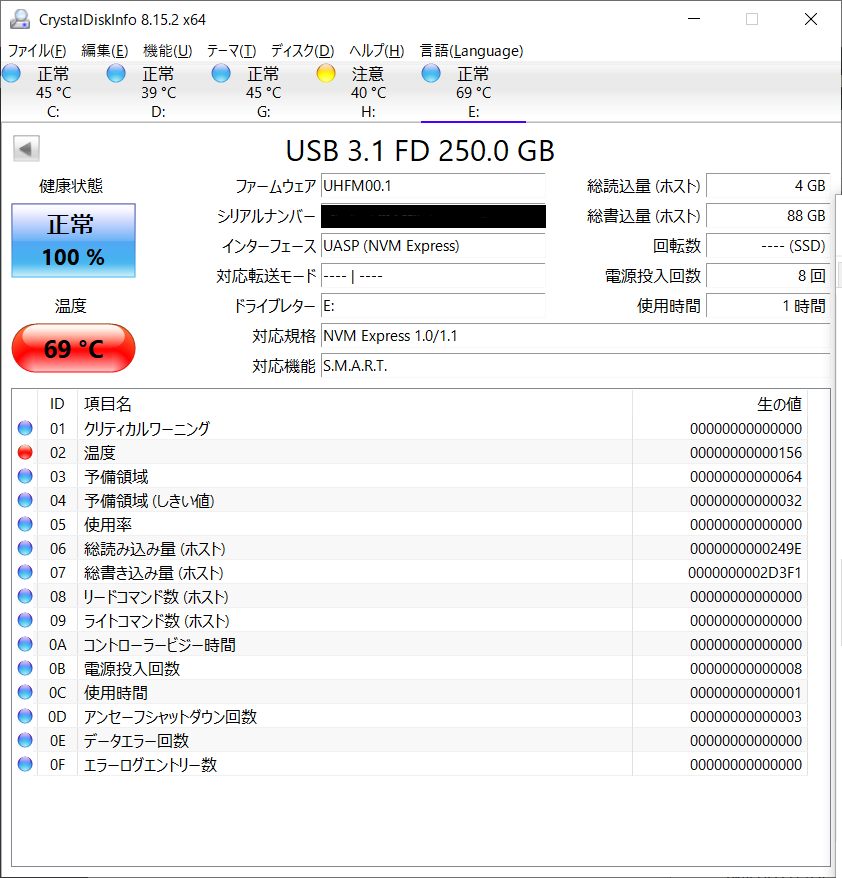Click the 回転数 value ---- (SSD)
Screen dimensions: 842x878
[x=768, y=246]
